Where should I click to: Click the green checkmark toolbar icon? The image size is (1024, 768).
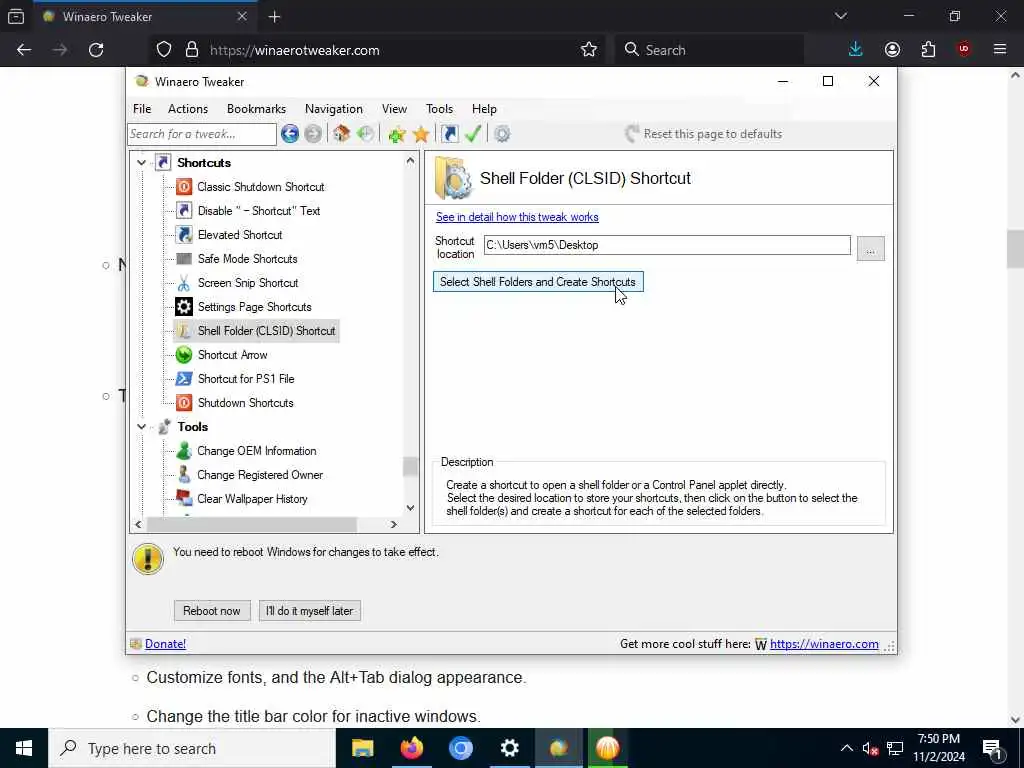(473, 134)
